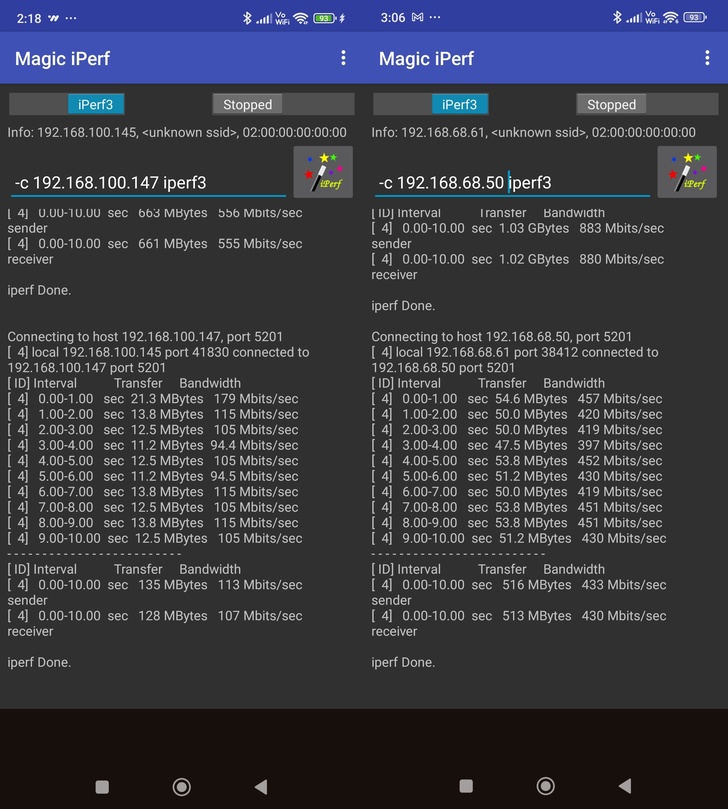
Task: Tap Bluetooth status icon in right status bar
Action: click(617, 17)
